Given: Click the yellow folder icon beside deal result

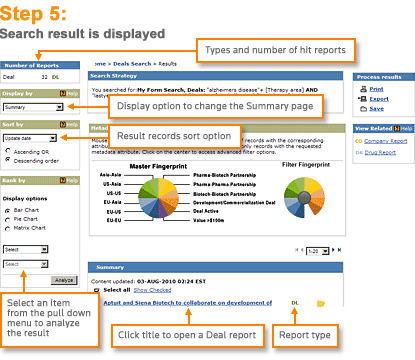Looking at the screenshot, I should pyautogui.click(x=321, y=303).
